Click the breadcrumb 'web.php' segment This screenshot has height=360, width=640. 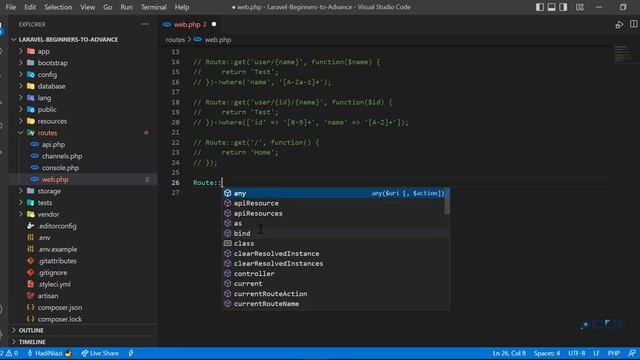coord(218,40)
